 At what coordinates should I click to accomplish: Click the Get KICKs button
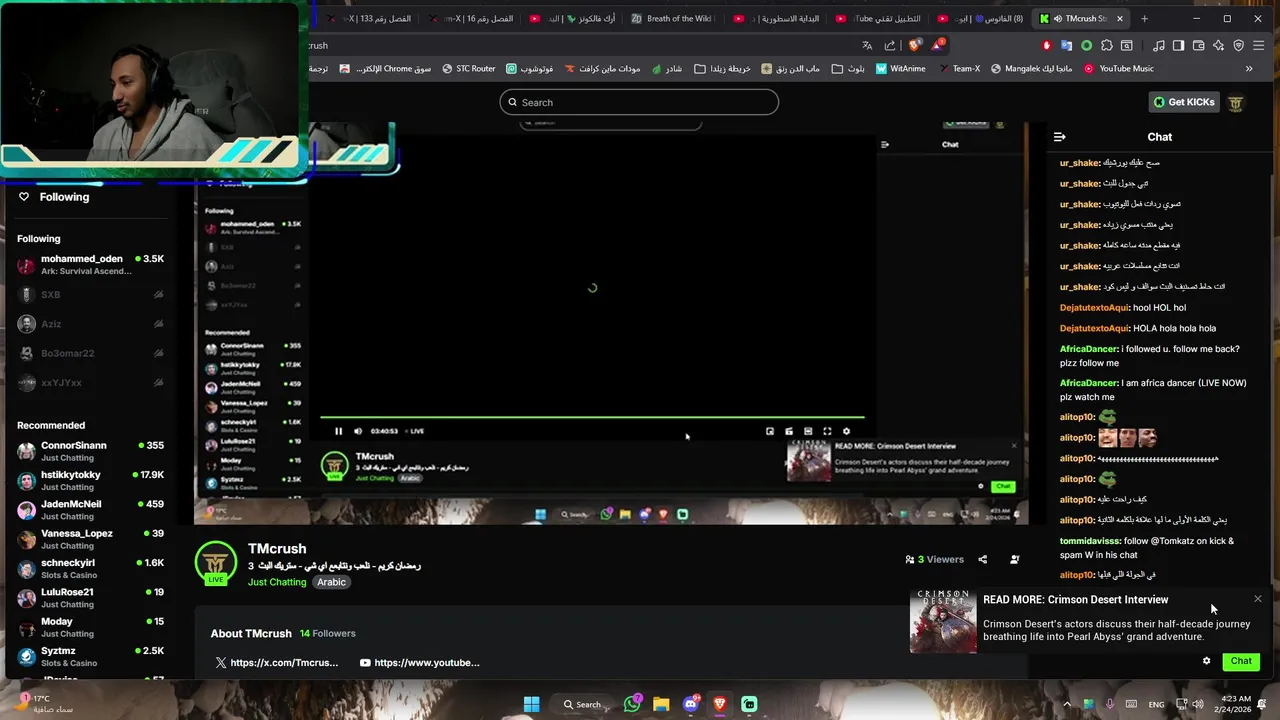click(1184, 102)
